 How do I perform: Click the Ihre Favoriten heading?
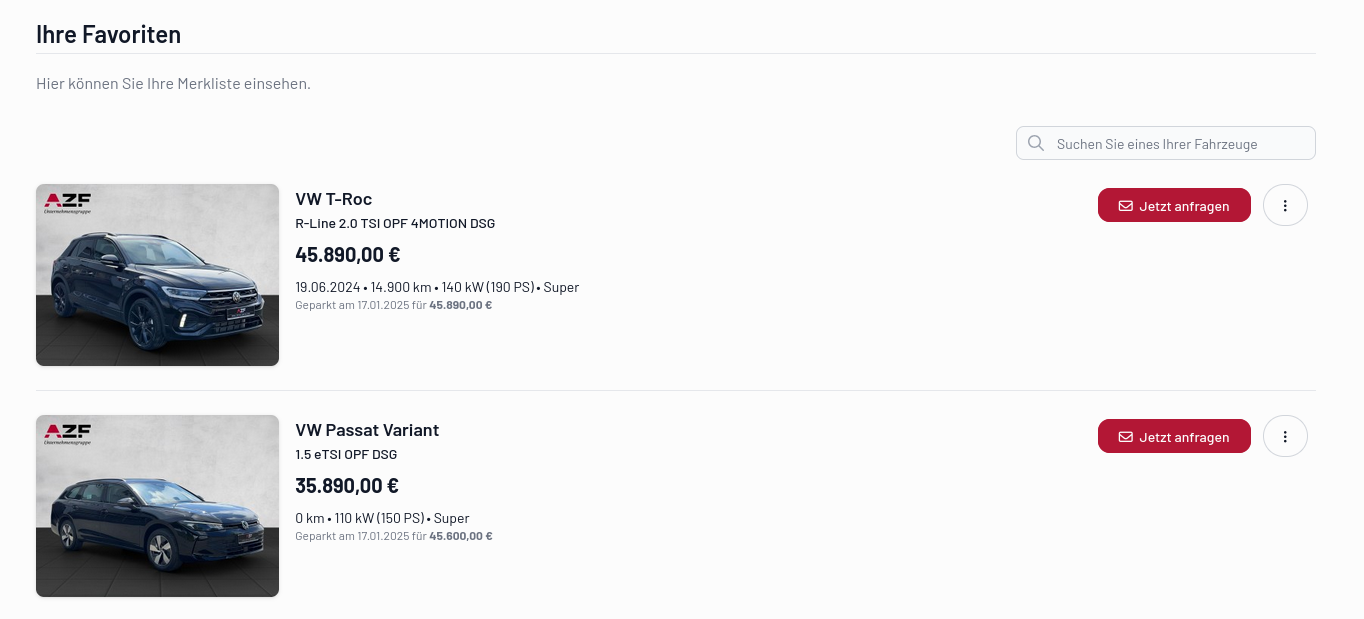(108, 34)
